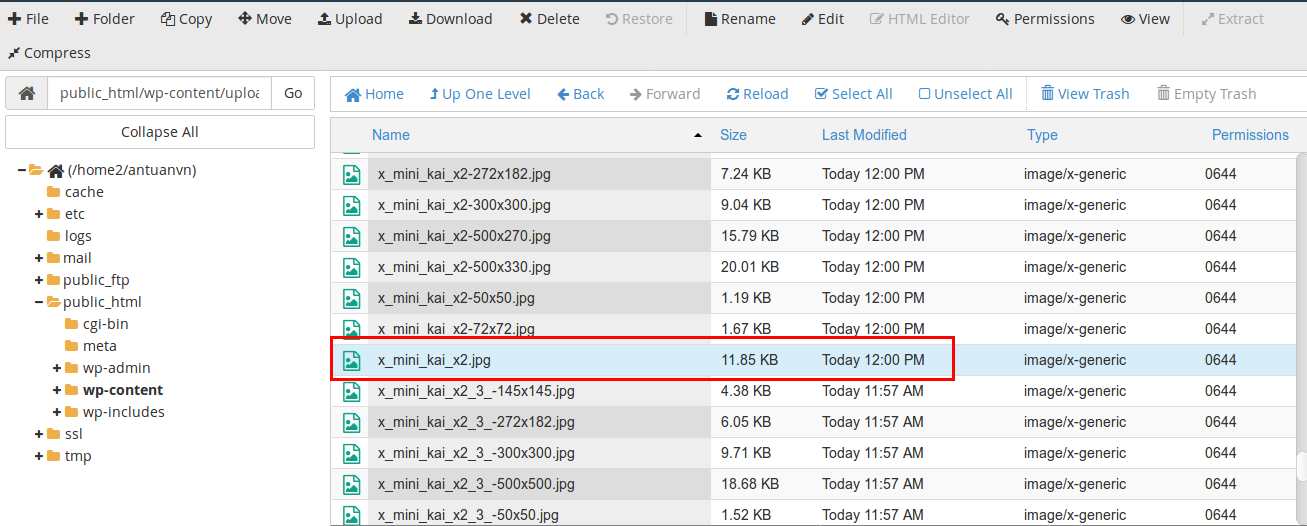Select file x_mini_kai_x2_3_-500x500.jpg
This screenshot has width=1307, height=526.
pos(476,484)
